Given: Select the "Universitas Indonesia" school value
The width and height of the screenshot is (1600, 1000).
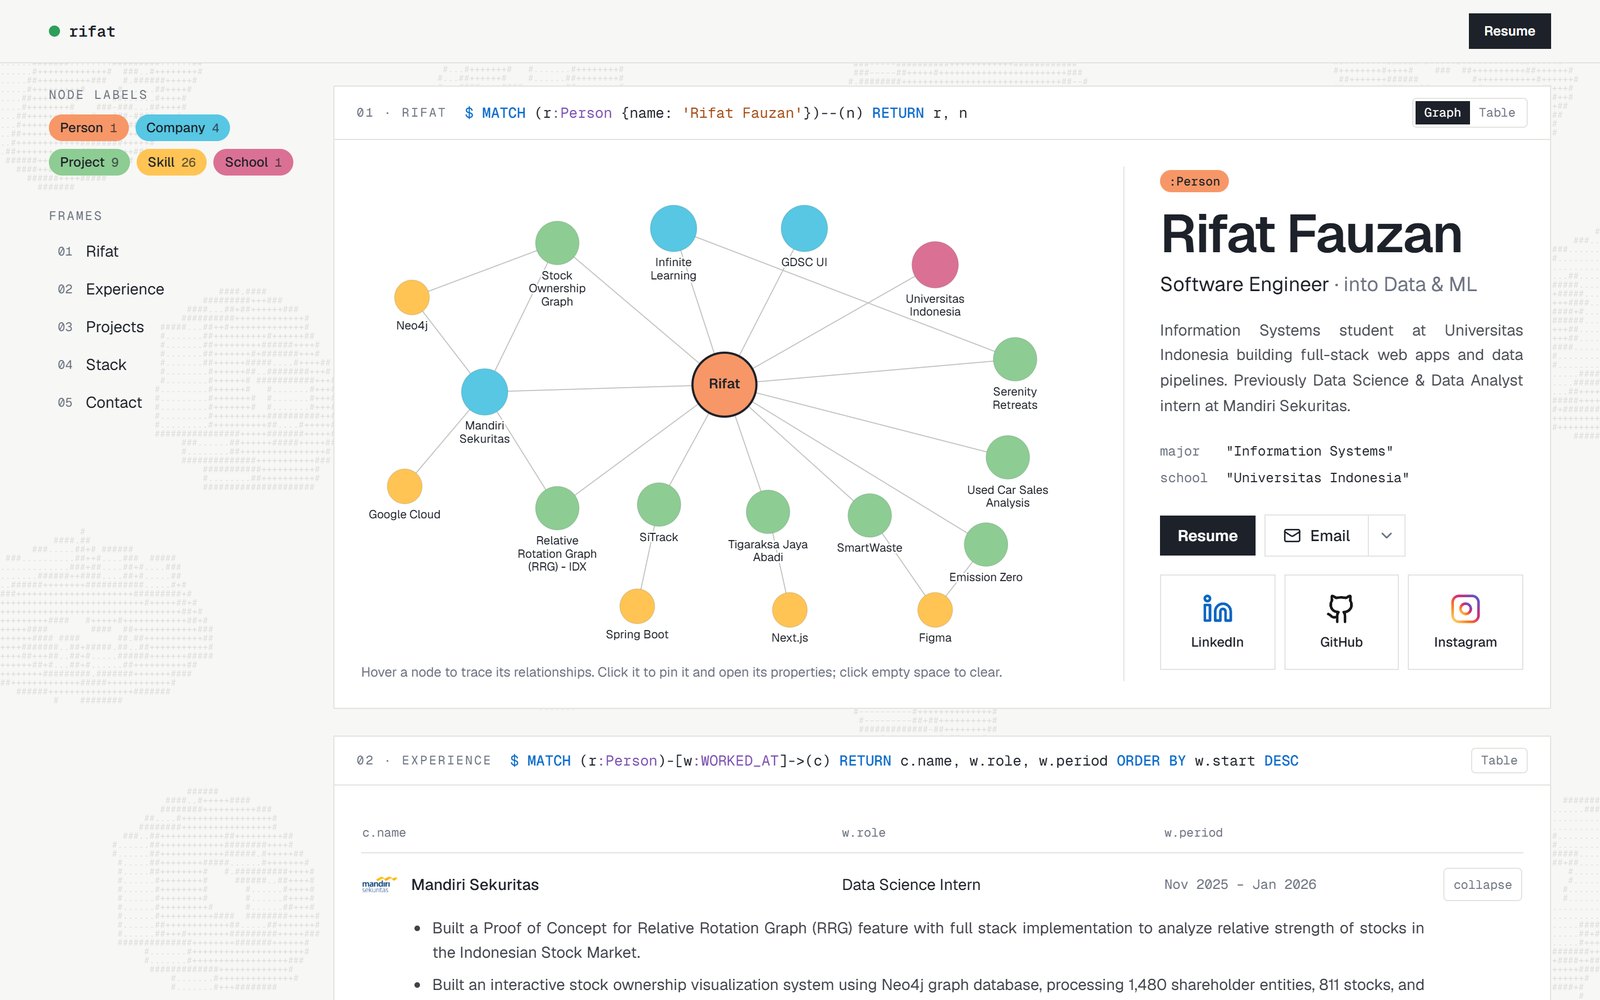Looking at the screenshot, I should pyautogui.click(x=1318, y=478).
